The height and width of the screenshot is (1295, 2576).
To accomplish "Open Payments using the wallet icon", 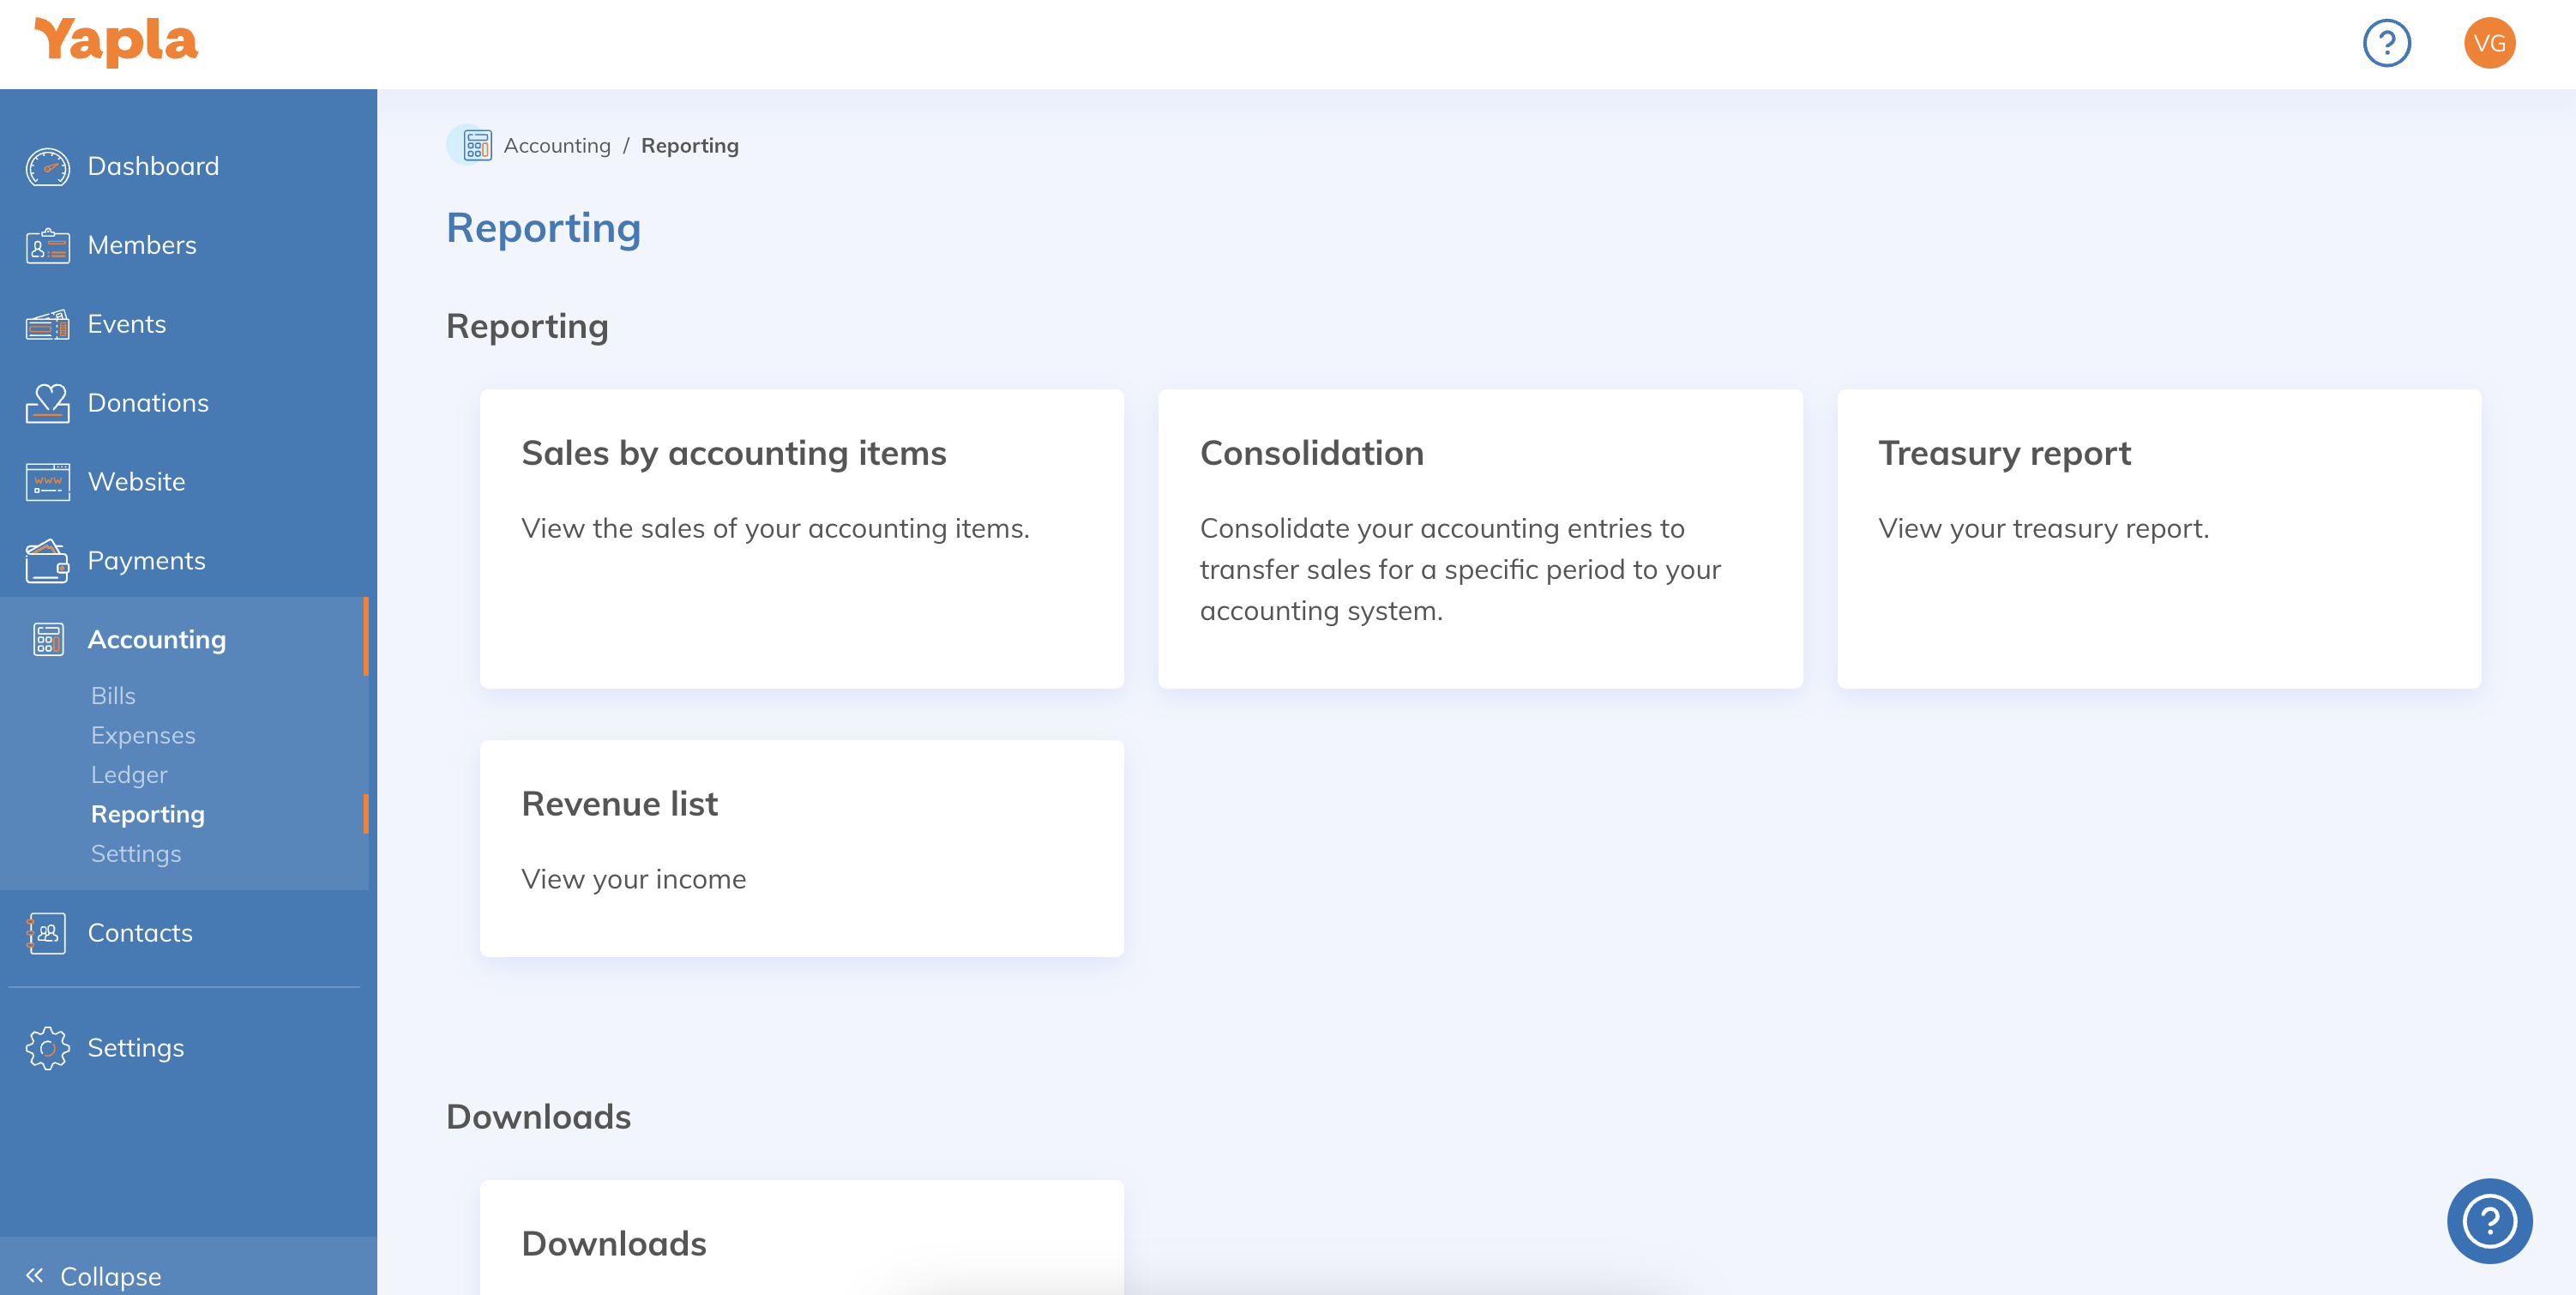I will 47,561.
